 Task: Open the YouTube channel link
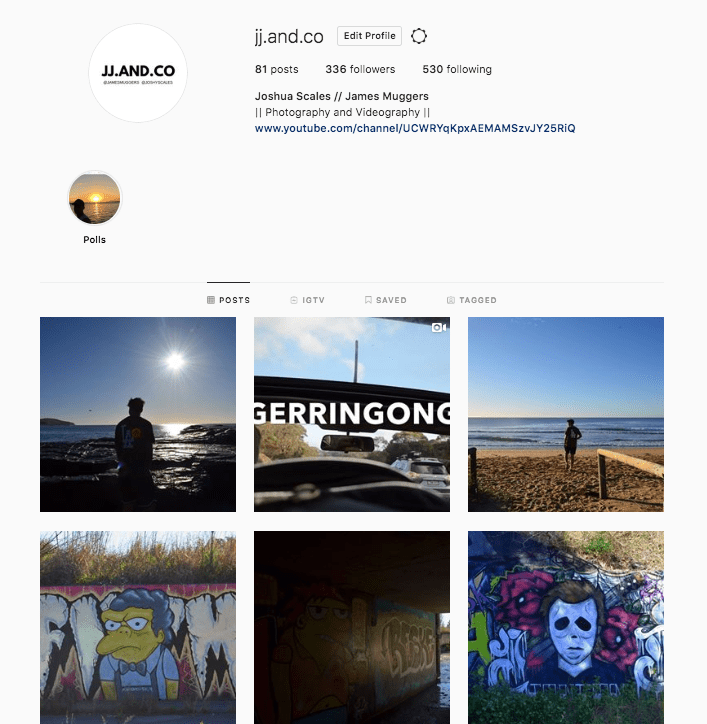click(415, 128)
